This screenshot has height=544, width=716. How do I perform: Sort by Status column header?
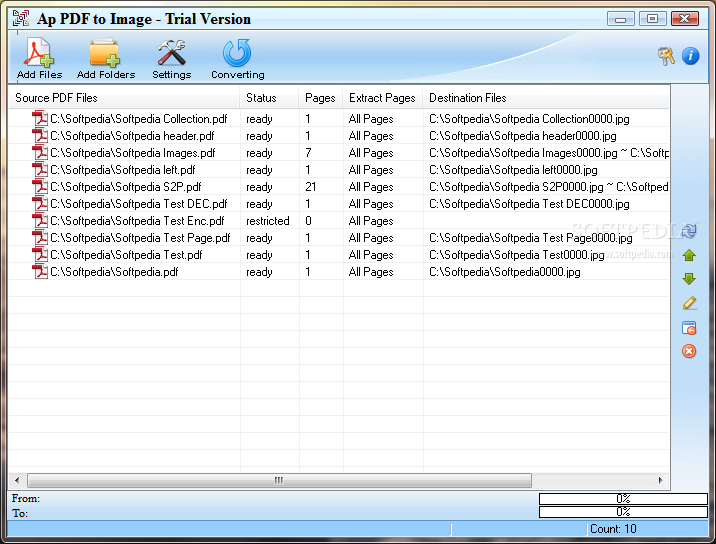tap(269, 98)
